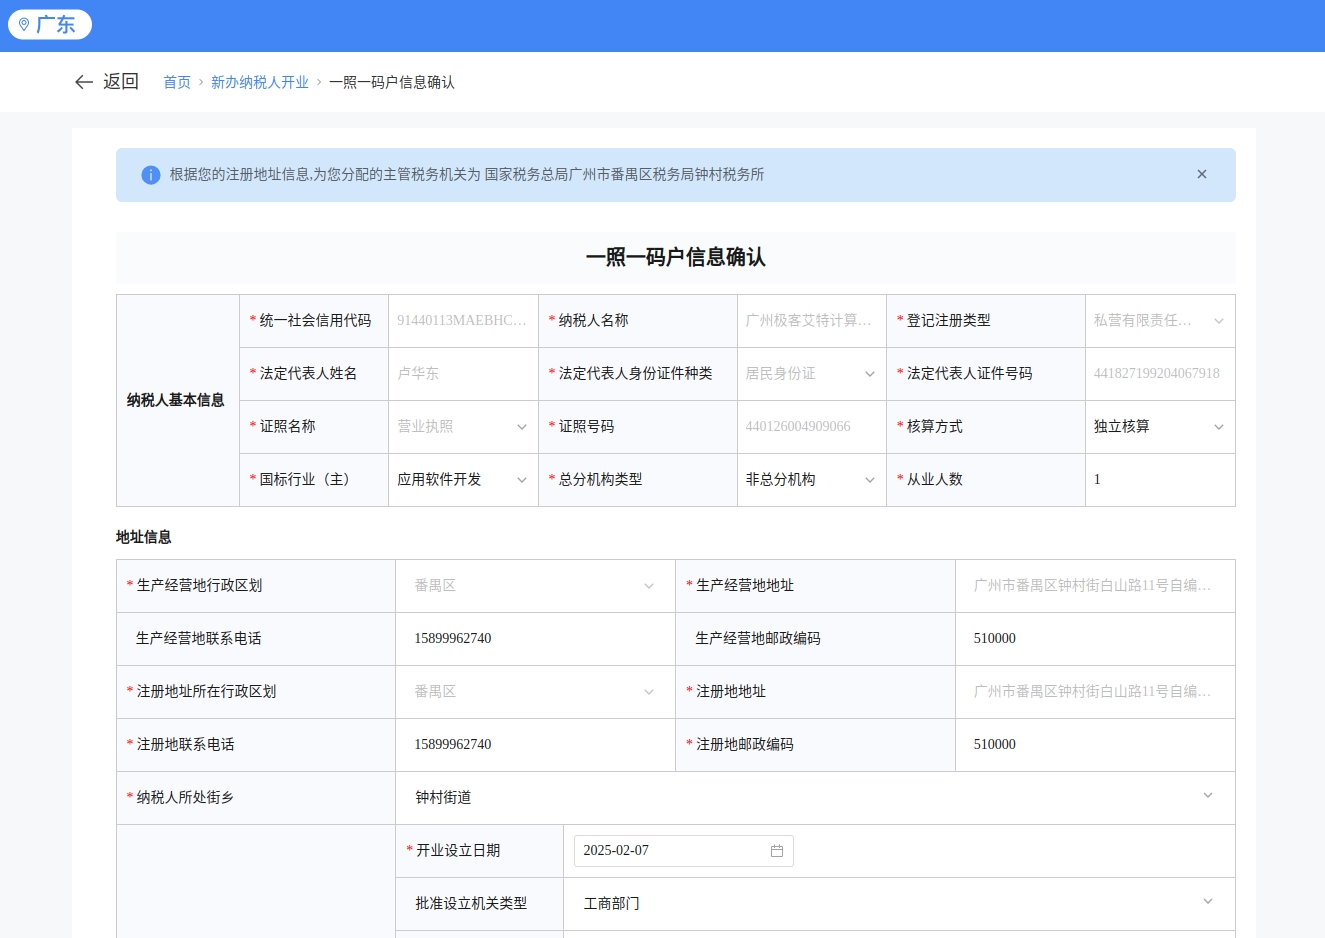Screen dimensions: 1325x938
Task: Click the 一照一码户信息确认 page title
Action: 676,257
